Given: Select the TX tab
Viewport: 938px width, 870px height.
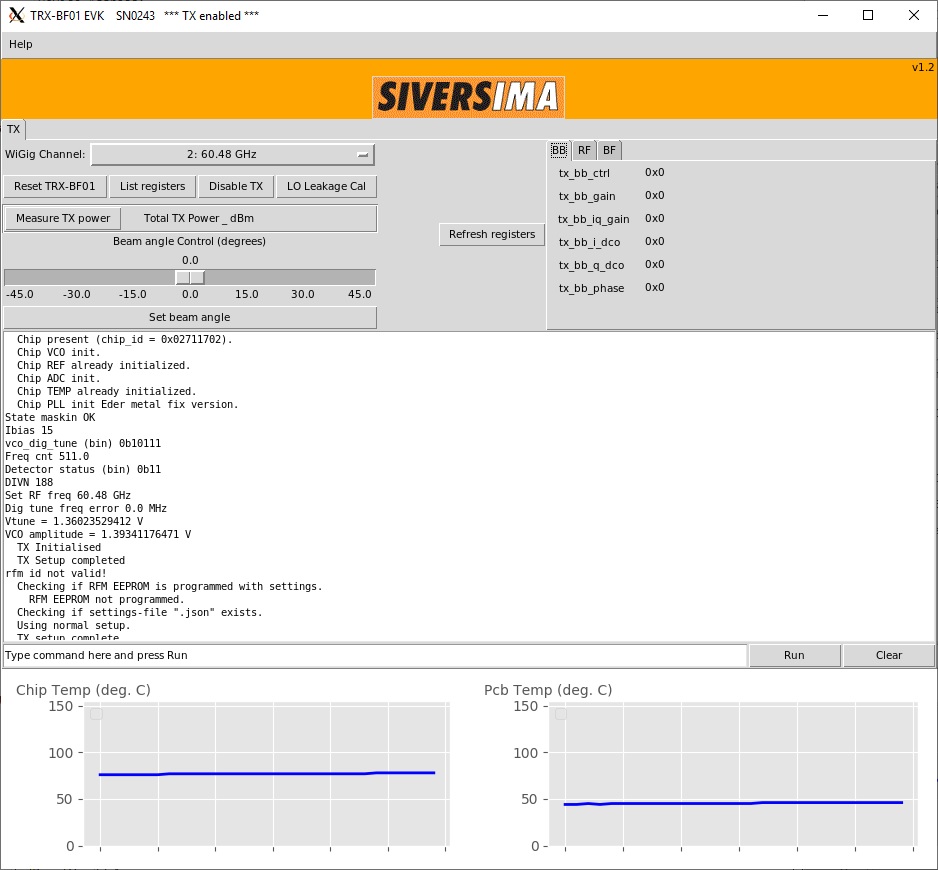Looking at the screenshot, I should (14, 129).
